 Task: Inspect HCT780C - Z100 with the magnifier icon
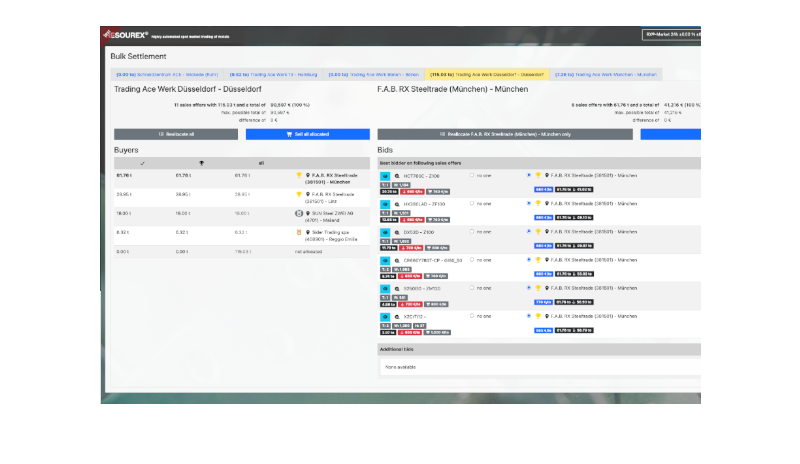[397, 176]
